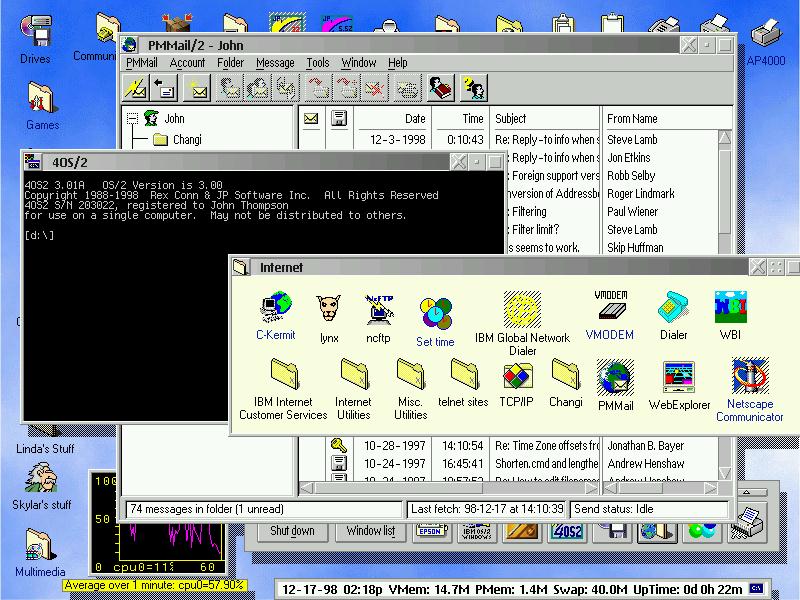Open the Window menu in PMMail
800x600 pixels.
pyautogui.click(x=359, y=63)
